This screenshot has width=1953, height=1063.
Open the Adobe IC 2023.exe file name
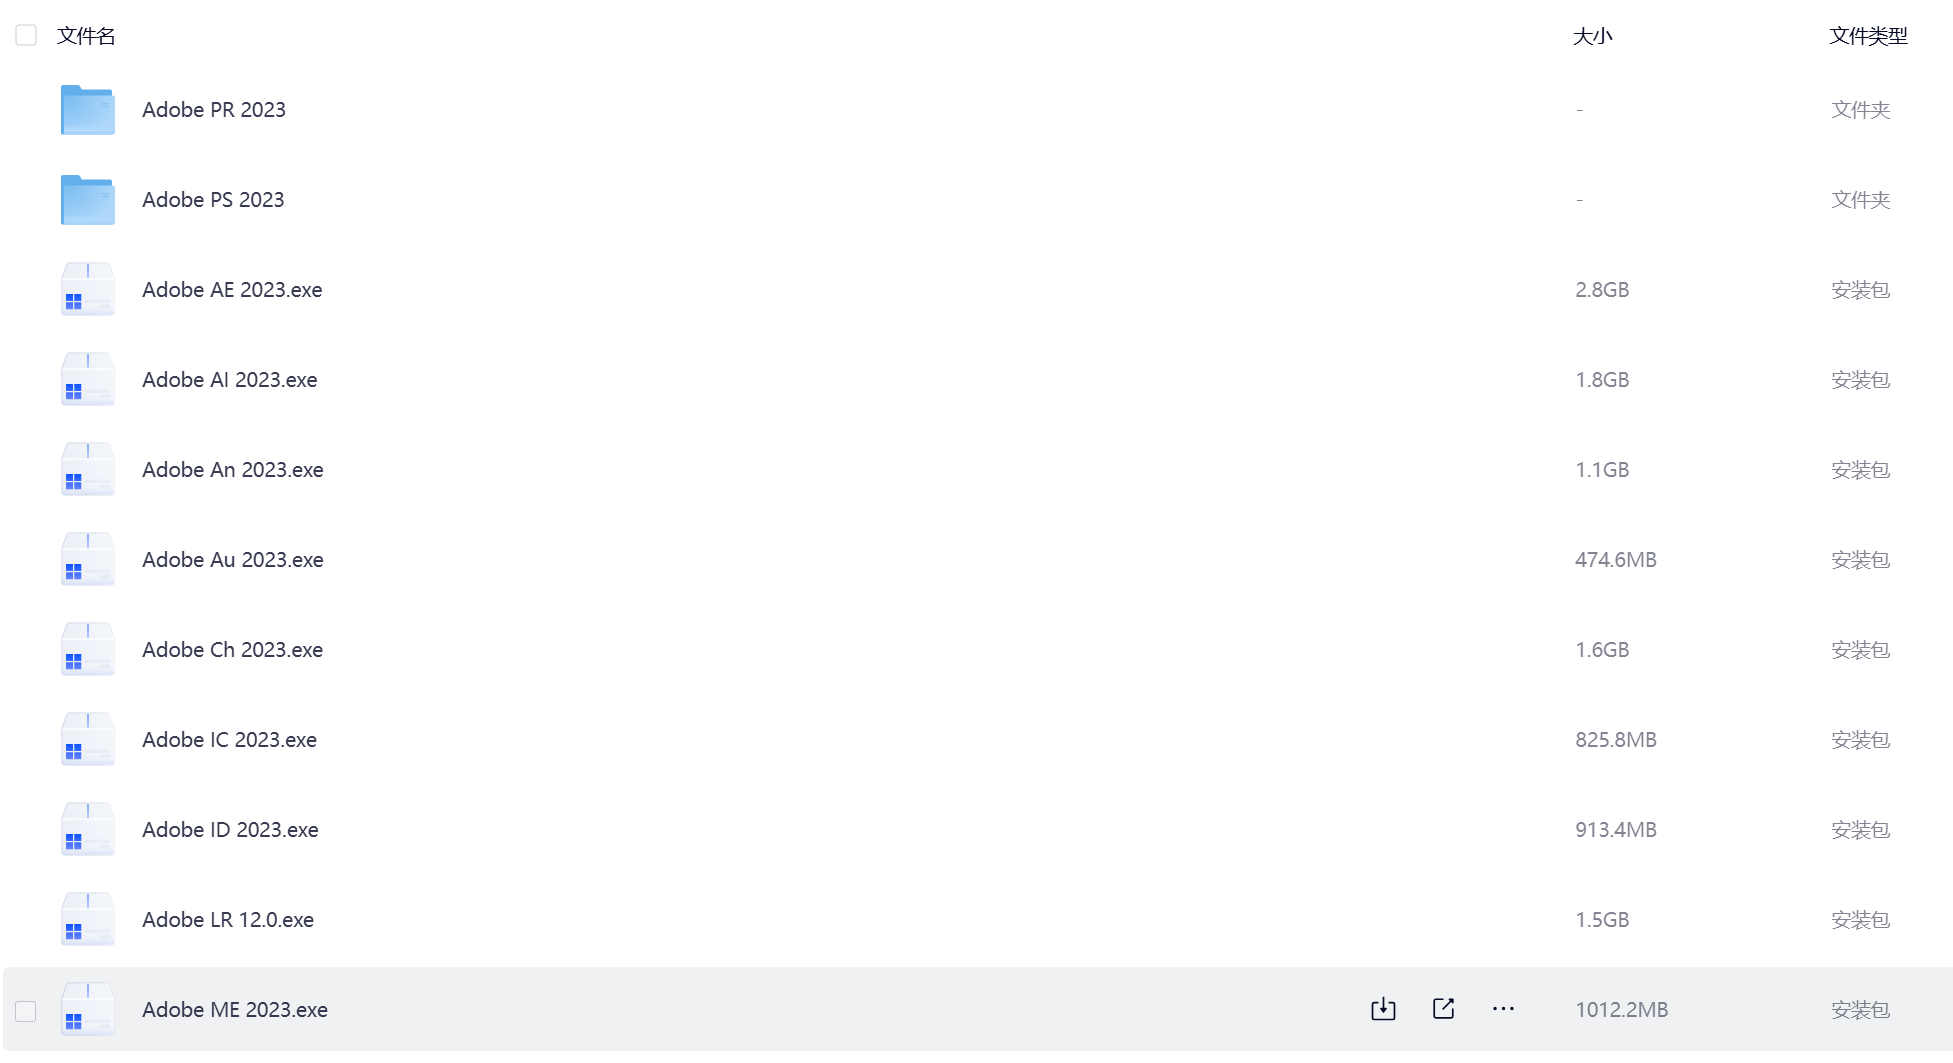229,740
